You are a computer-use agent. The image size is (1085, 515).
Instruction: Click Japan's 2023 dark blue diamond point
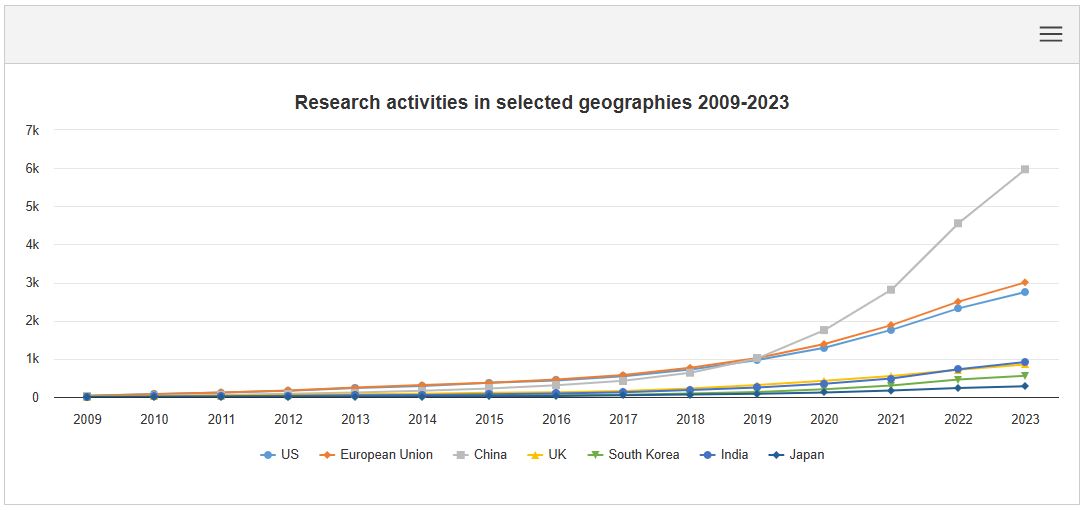[x=1025, y=386]
